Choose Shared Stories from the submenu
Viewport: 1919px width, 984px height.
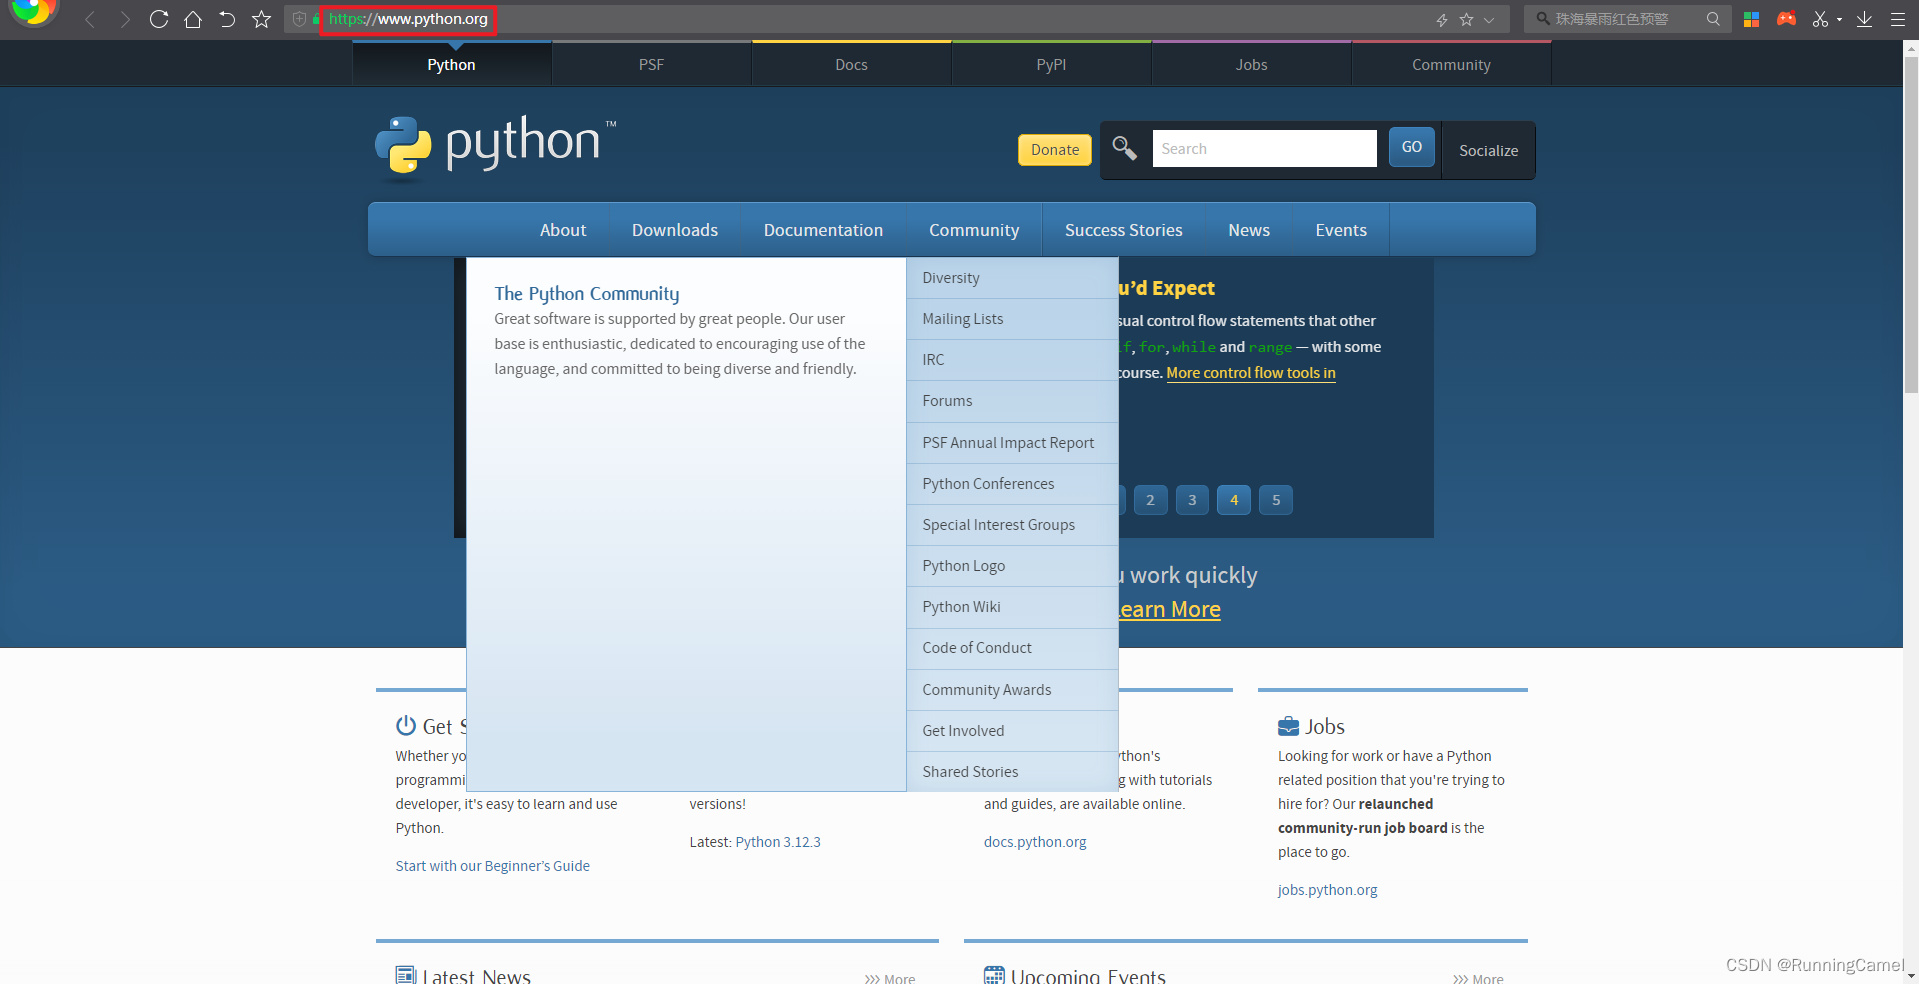pyautogui.click(x=1012, y=772)
